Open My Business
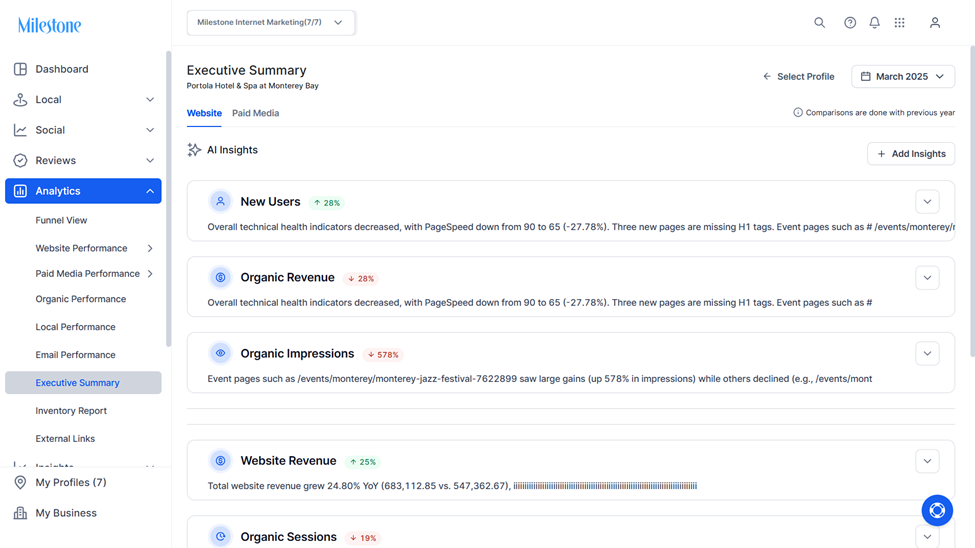The height and width of the screenshot is (548, 975). [x=66, y=513]
